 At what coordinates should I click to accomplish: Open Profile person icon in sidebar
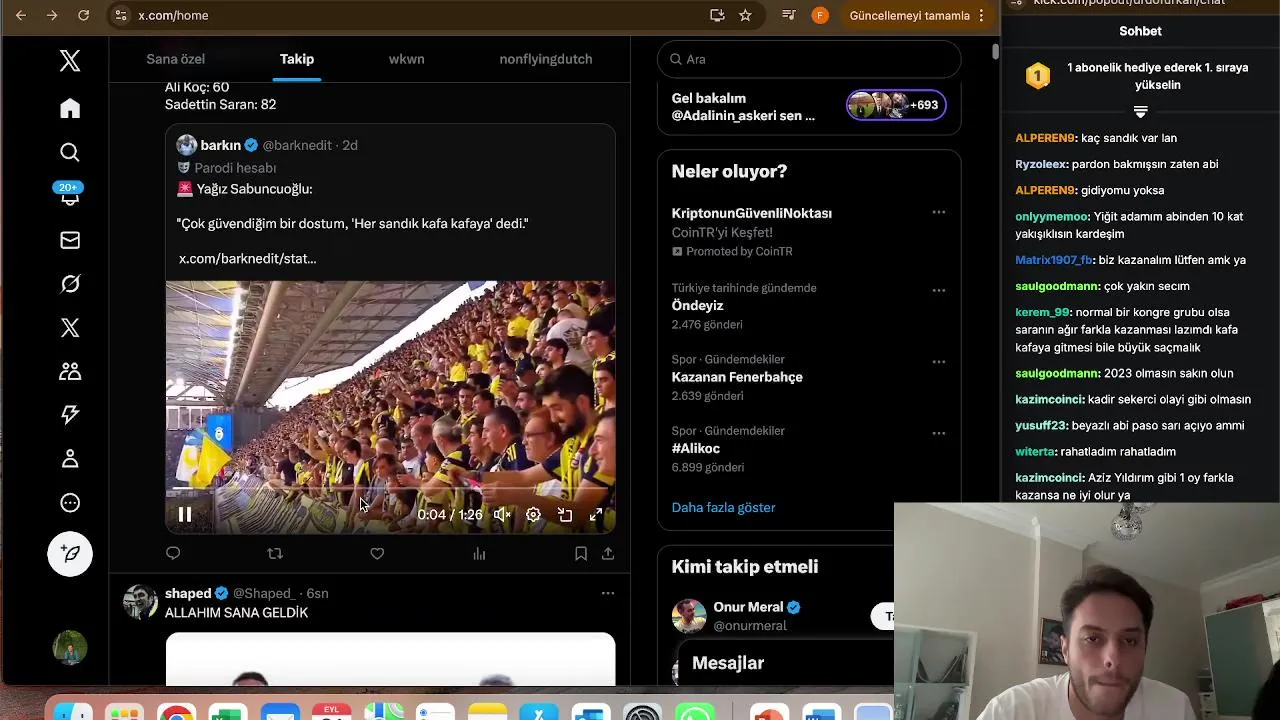tap(70, 459)
